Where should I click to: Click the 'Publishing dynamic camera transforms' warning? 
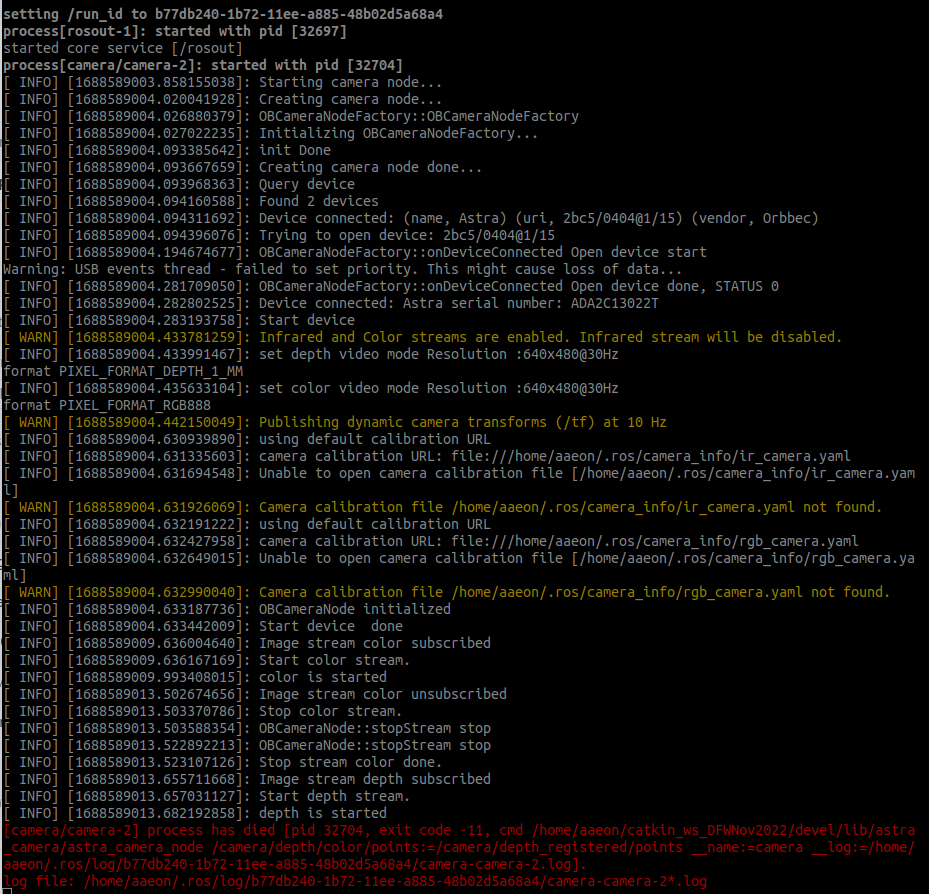coord(462,423)
